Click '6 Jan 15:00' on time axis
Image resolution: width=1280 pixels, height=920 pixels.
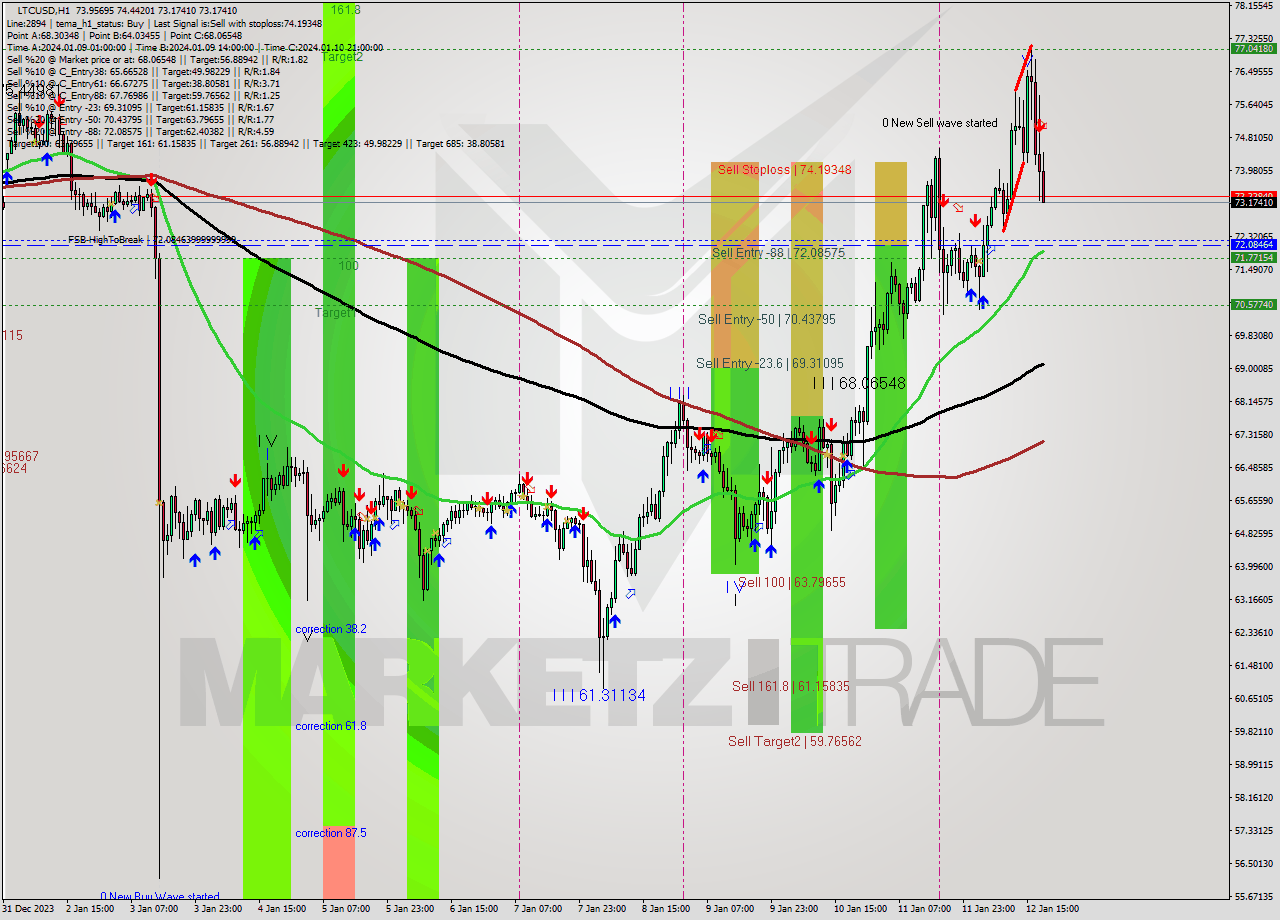(x=473, y=909)
